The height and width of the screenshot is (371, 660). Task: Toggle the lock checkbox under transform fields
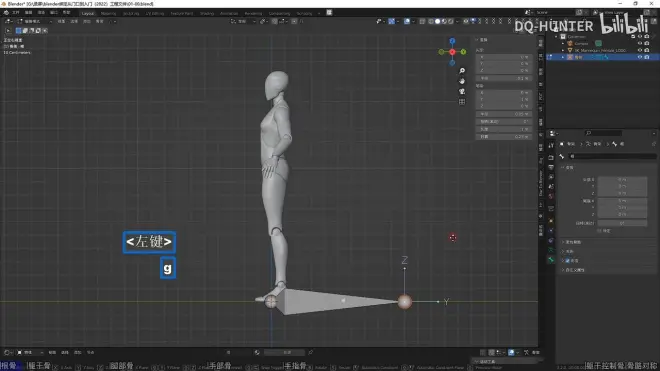(599, 231)
